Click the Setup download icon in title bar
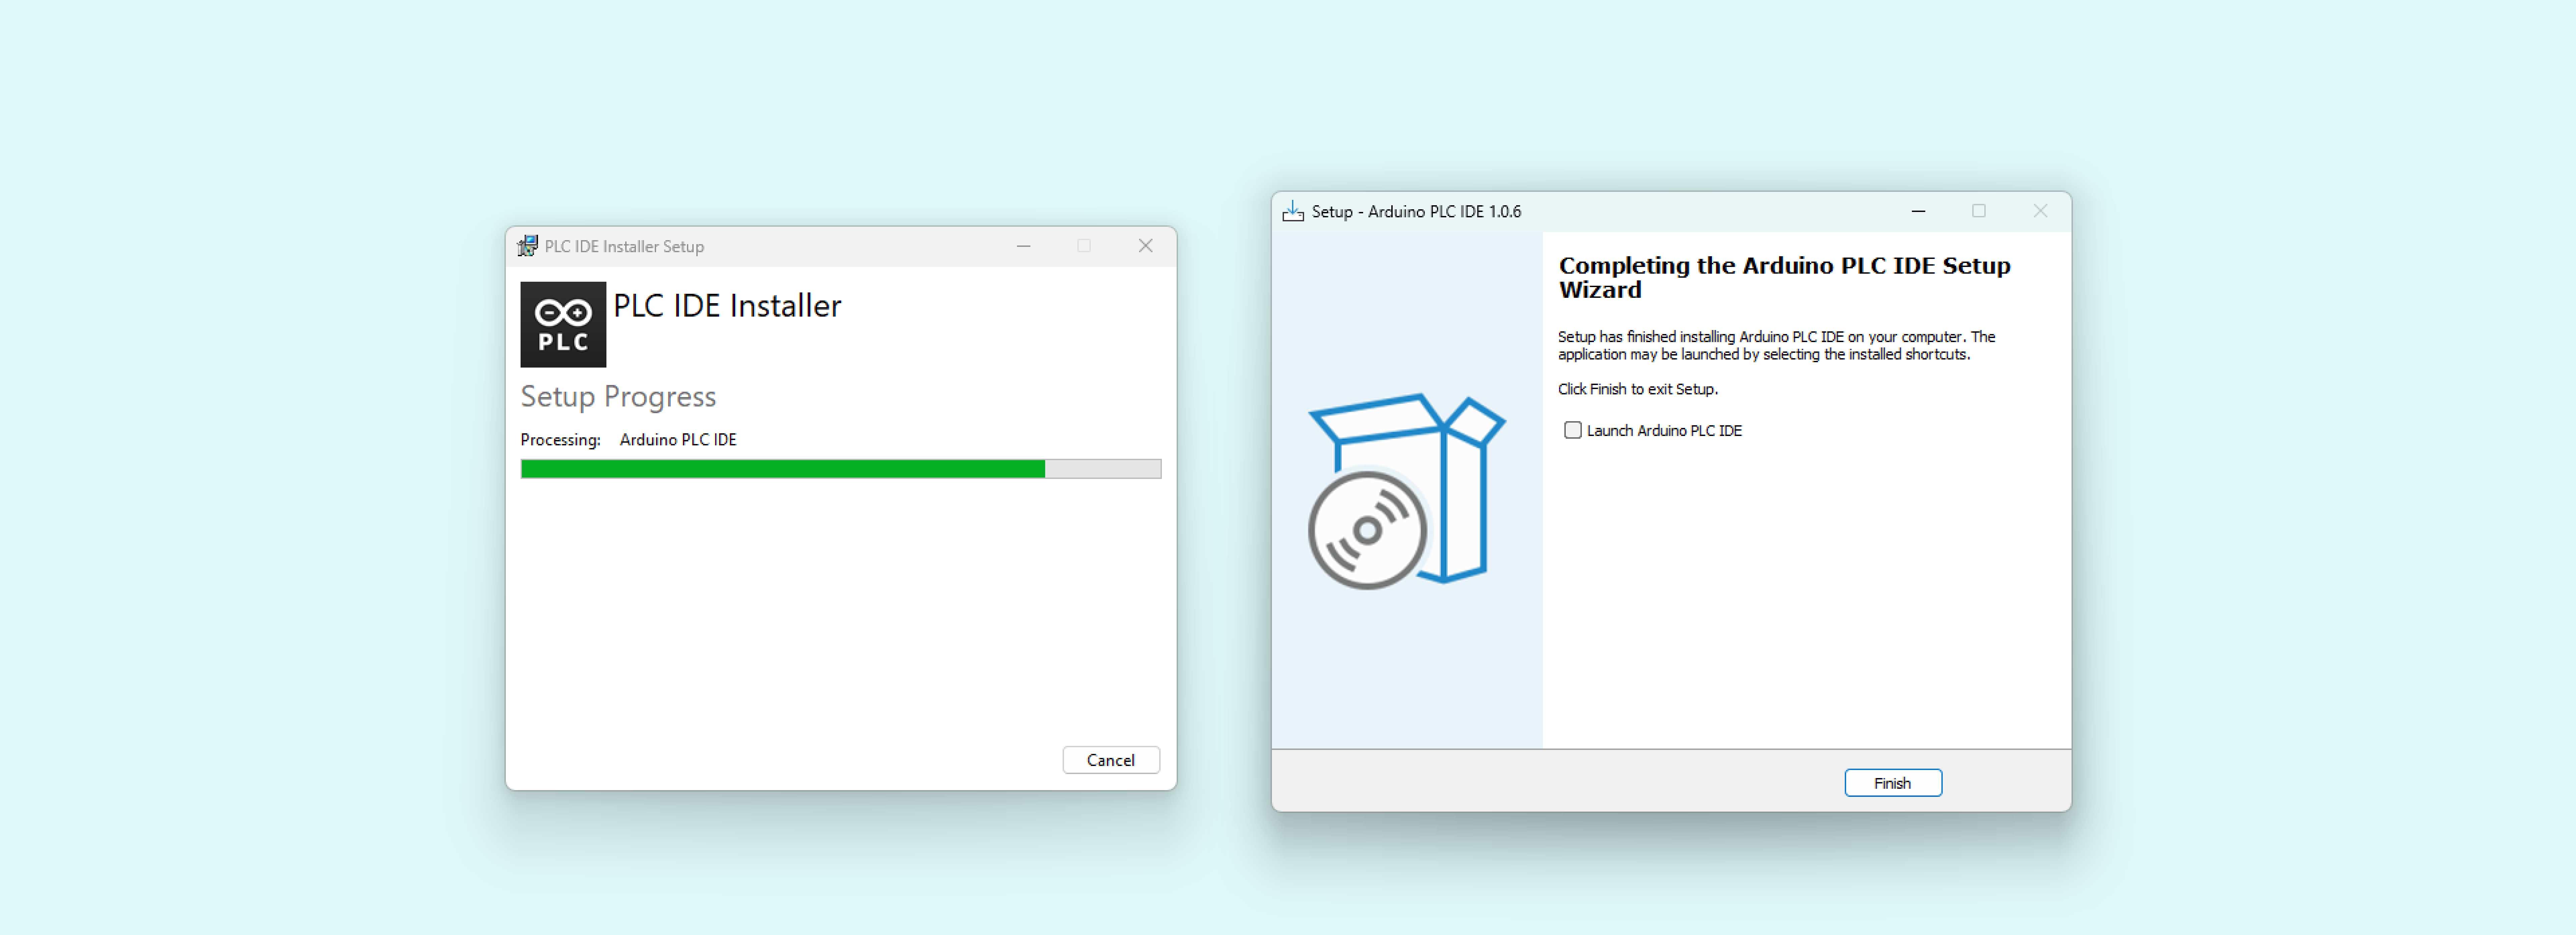 click(x=1293, y=211)
